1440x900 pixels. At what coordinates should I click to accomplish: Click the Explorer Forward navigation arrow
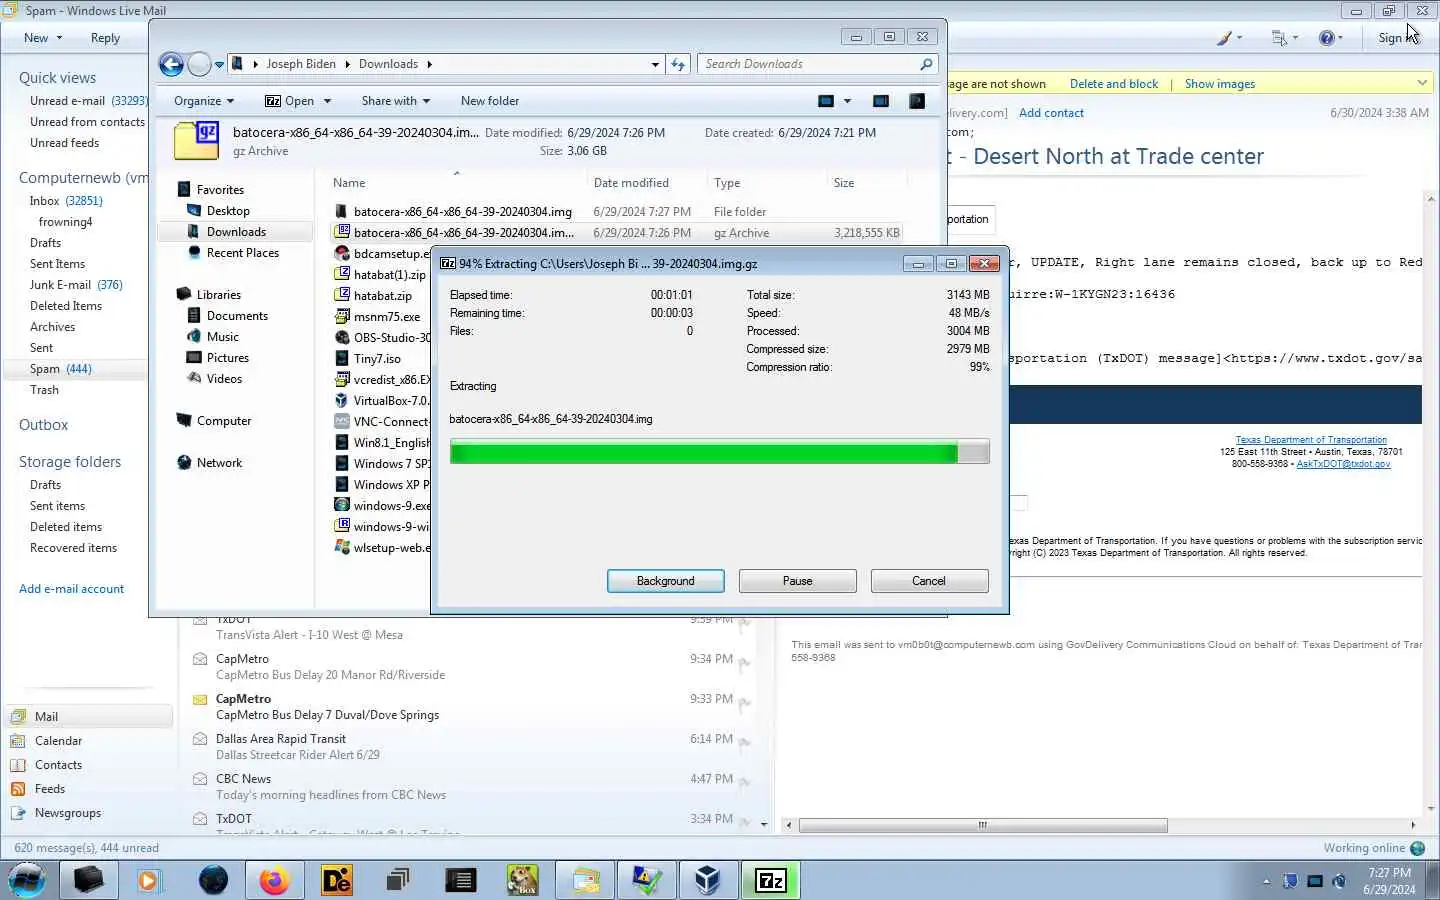click(199, 64)
